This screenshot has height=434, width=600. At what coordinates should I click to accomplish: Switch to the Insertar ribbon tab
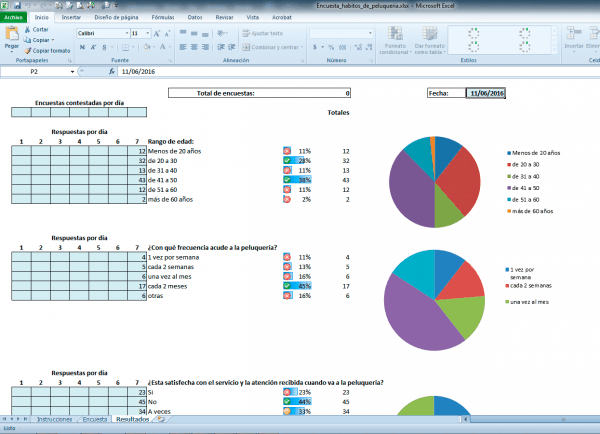click(71, 17)
